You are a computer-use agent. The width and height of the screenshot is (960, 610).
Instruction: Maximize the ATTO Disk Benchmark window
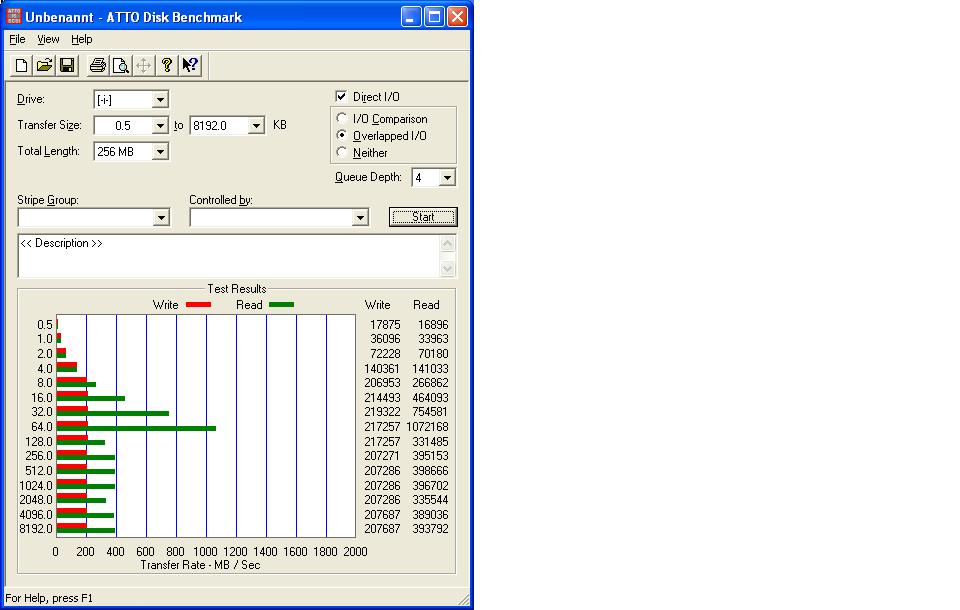pyautogui.click(x=434, y=17)
